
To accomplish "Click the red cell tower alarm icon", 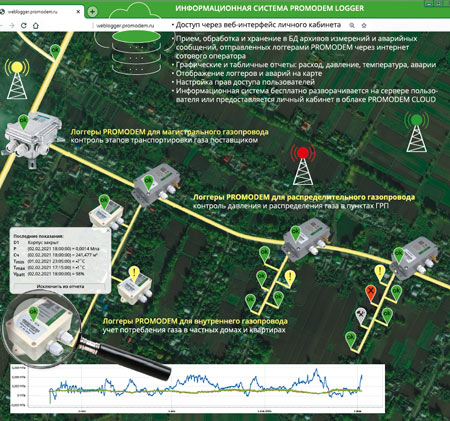I will (303, 165).
